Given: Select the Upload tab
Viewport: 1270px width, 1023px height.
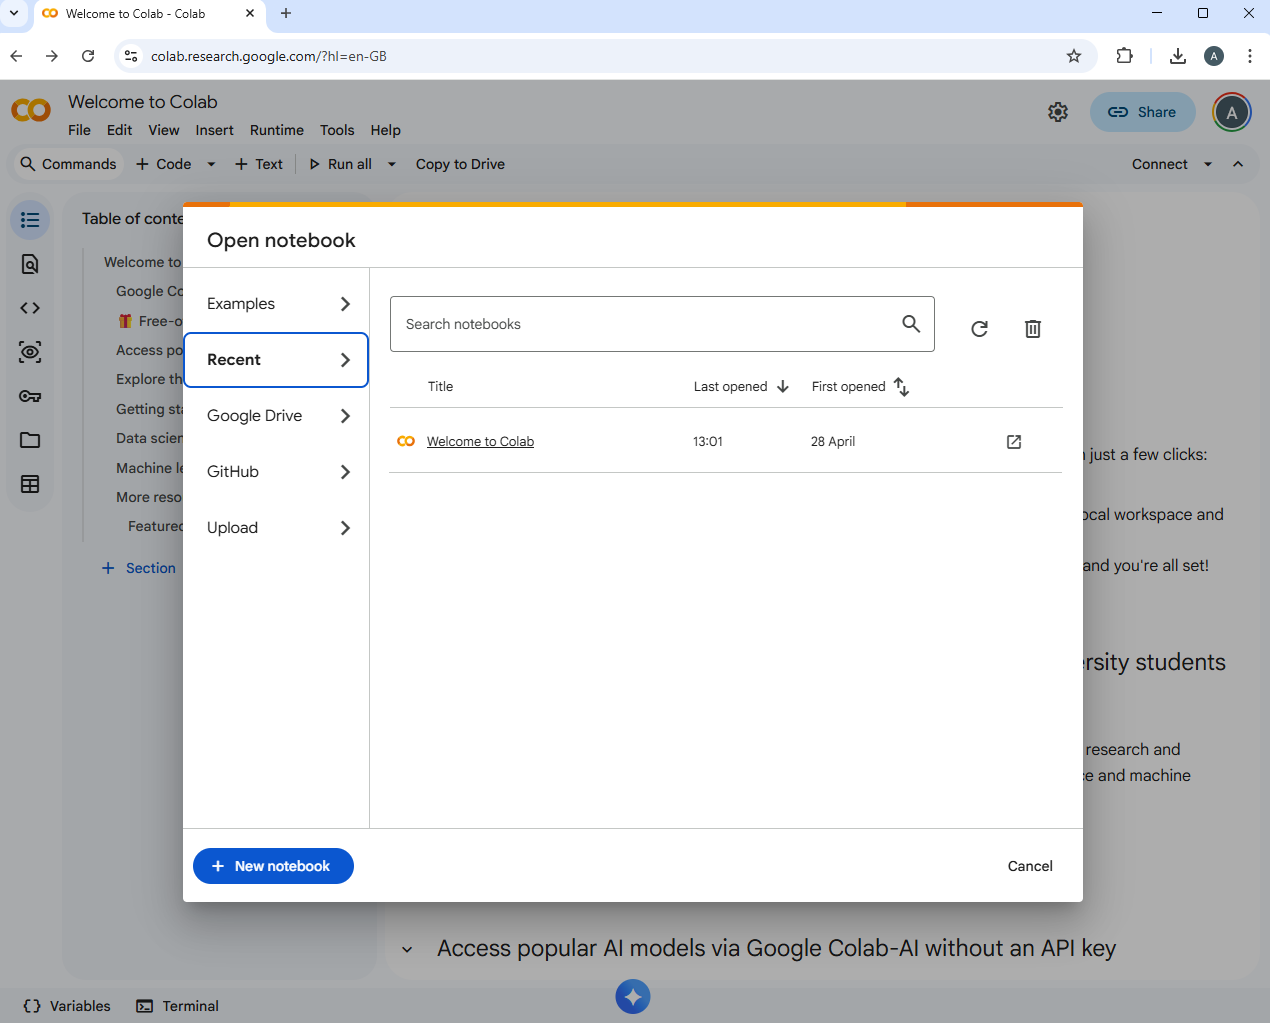Looking at the screenshot, I should tap(276, 528).
